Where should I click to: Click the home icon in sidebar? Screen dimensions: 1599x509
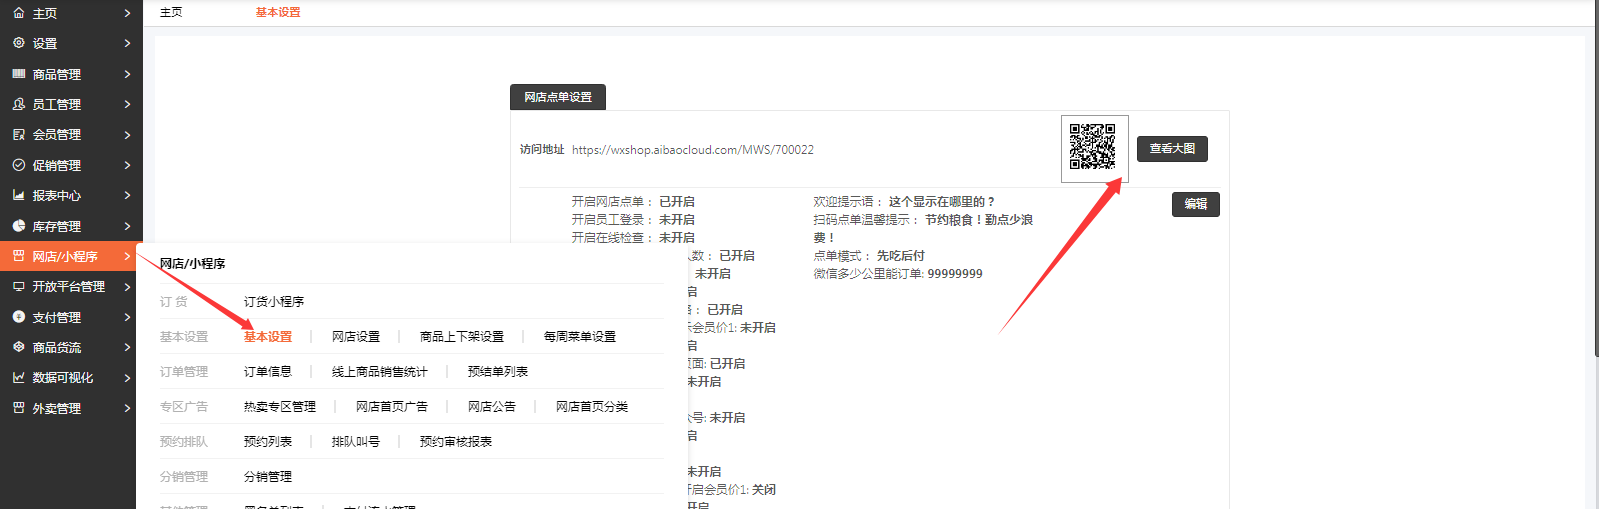click(x=18, y=13)
